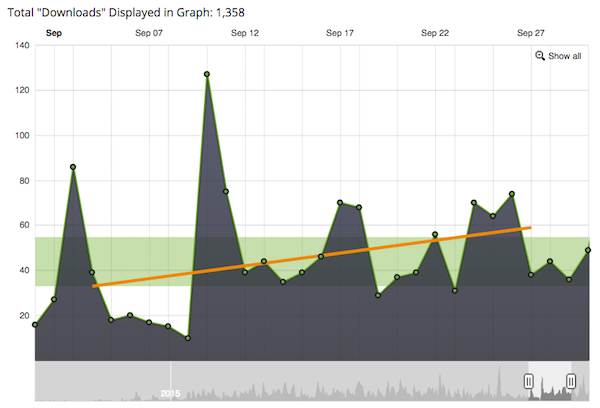Viewport: 600px width, 408px height.
Task: Select the first data point on the chart
Action: (35, 324)
